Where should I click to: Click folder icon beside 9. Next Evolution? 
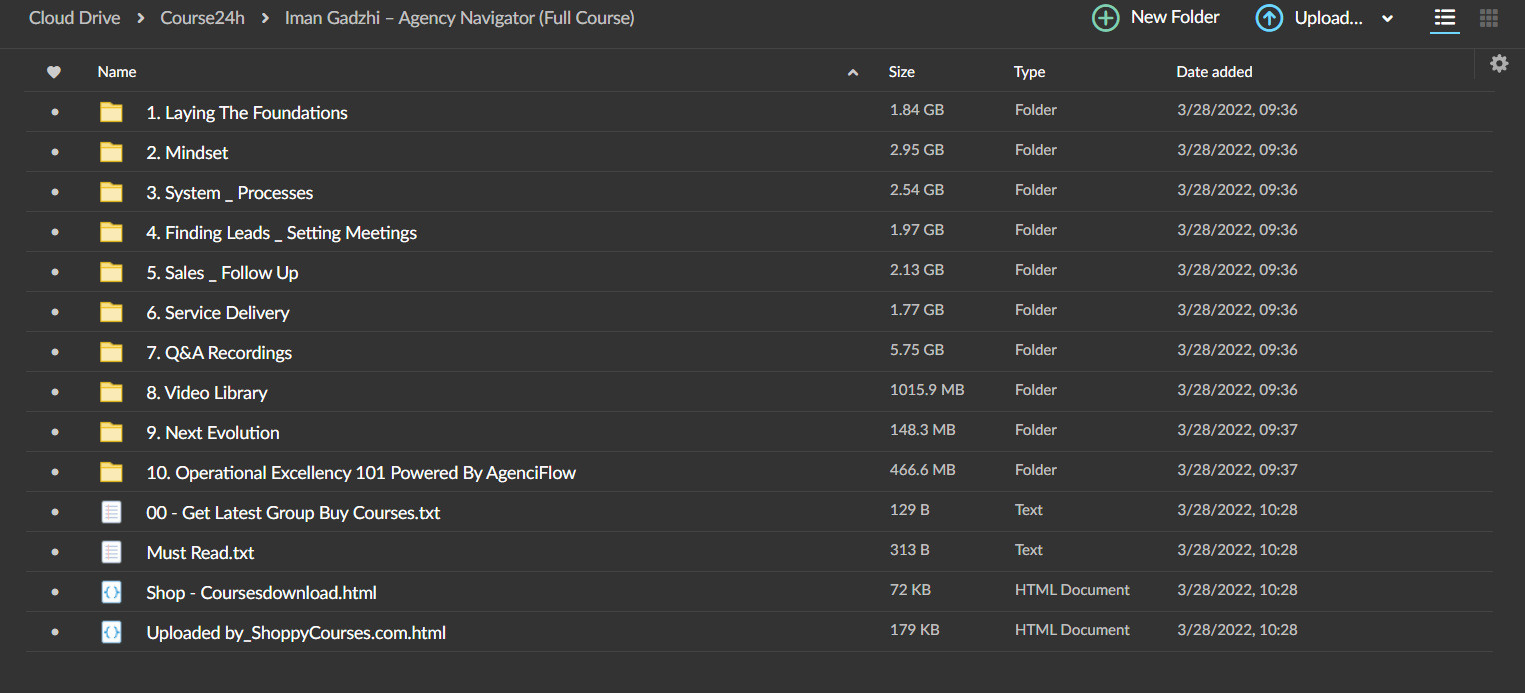point(111,432)
